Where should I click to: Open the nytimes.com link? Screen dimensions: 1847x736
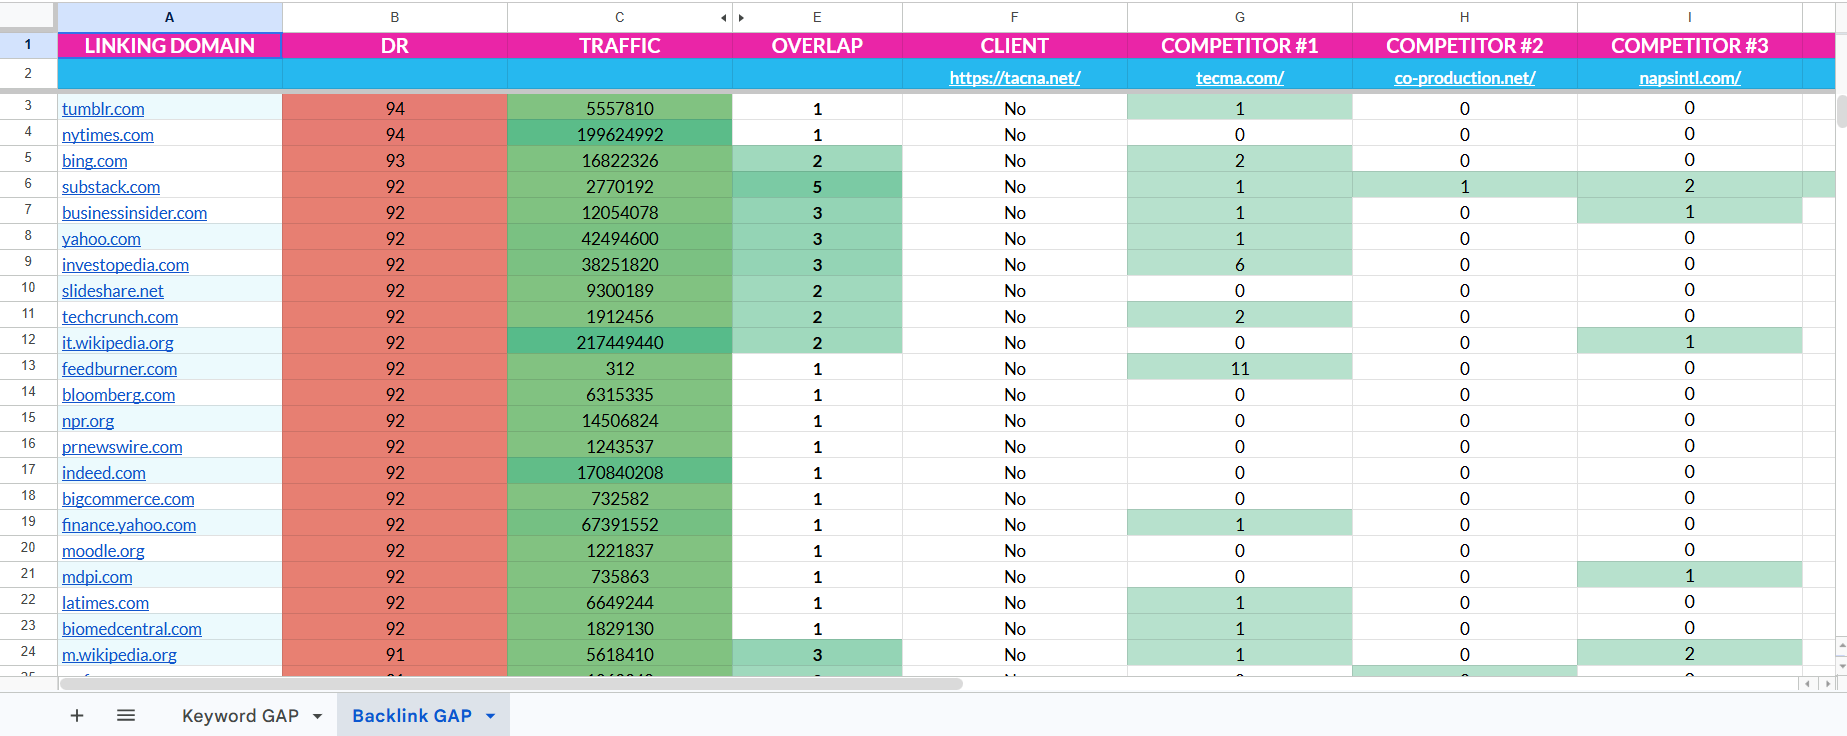point(108,135)
